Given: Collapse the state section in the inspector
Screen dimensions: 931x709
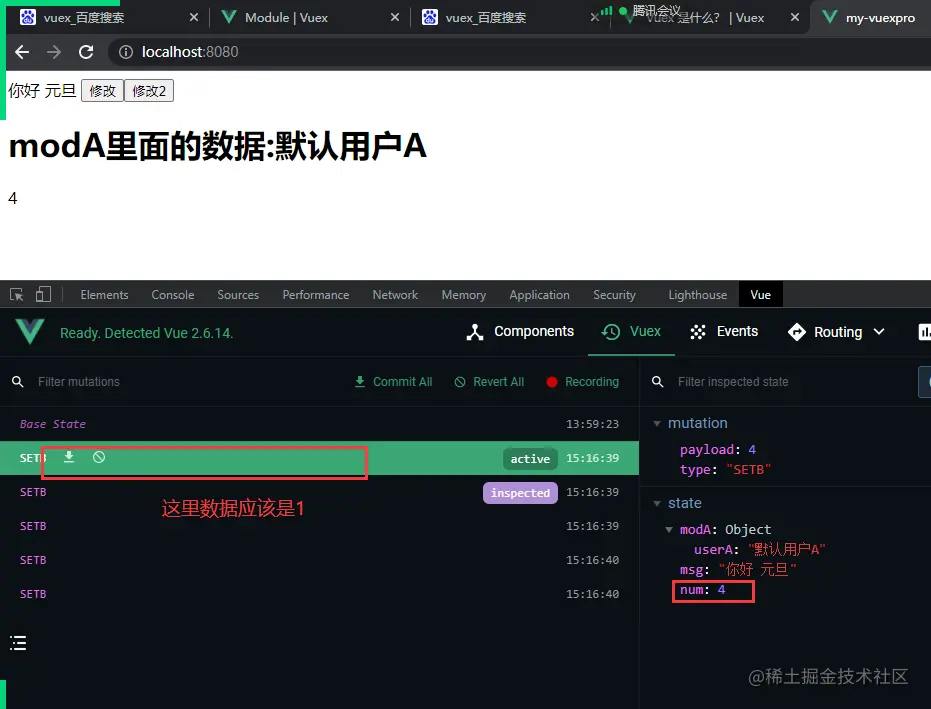Looking at the screenshot, I should click(x=657, y=503).
